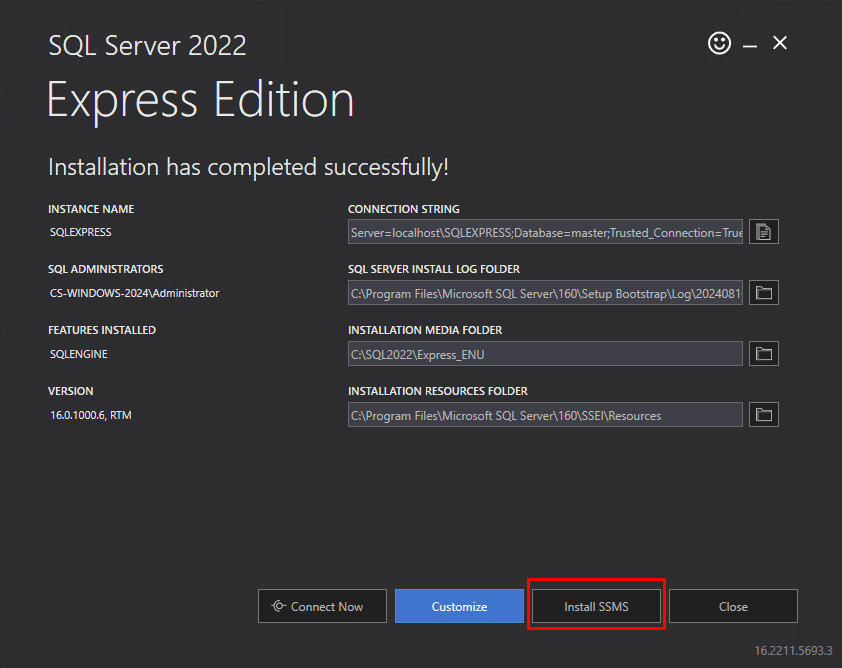Screen dimensions: 842x668
Task: Open the Customize setup options
Action: point(459,606)
